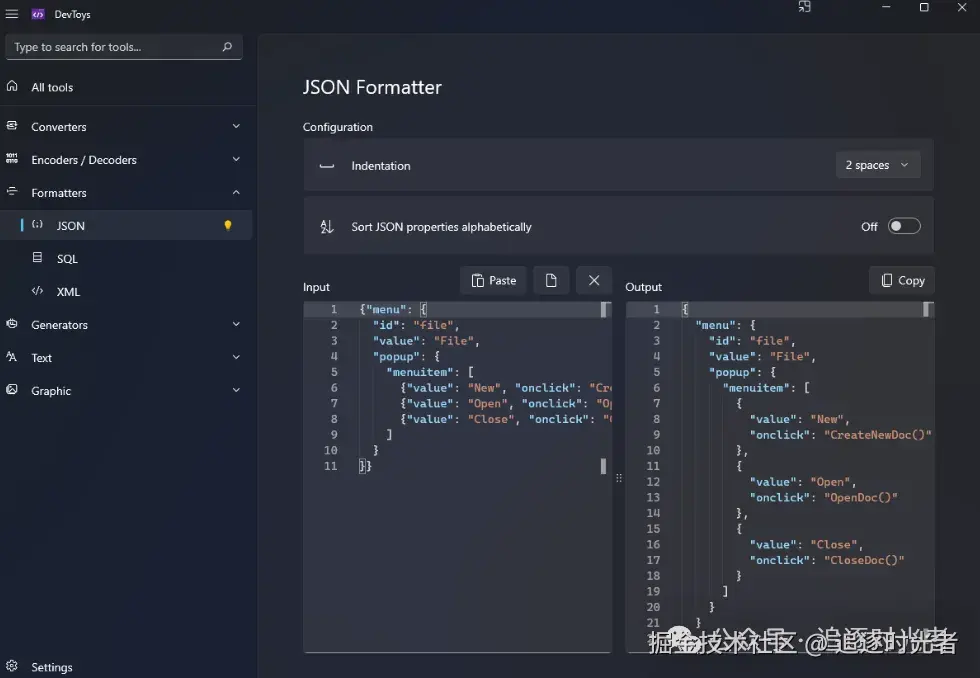Expand the Generators section chevron
The height and width of the screenshot is (678, 980).
(x=236, y=324)
